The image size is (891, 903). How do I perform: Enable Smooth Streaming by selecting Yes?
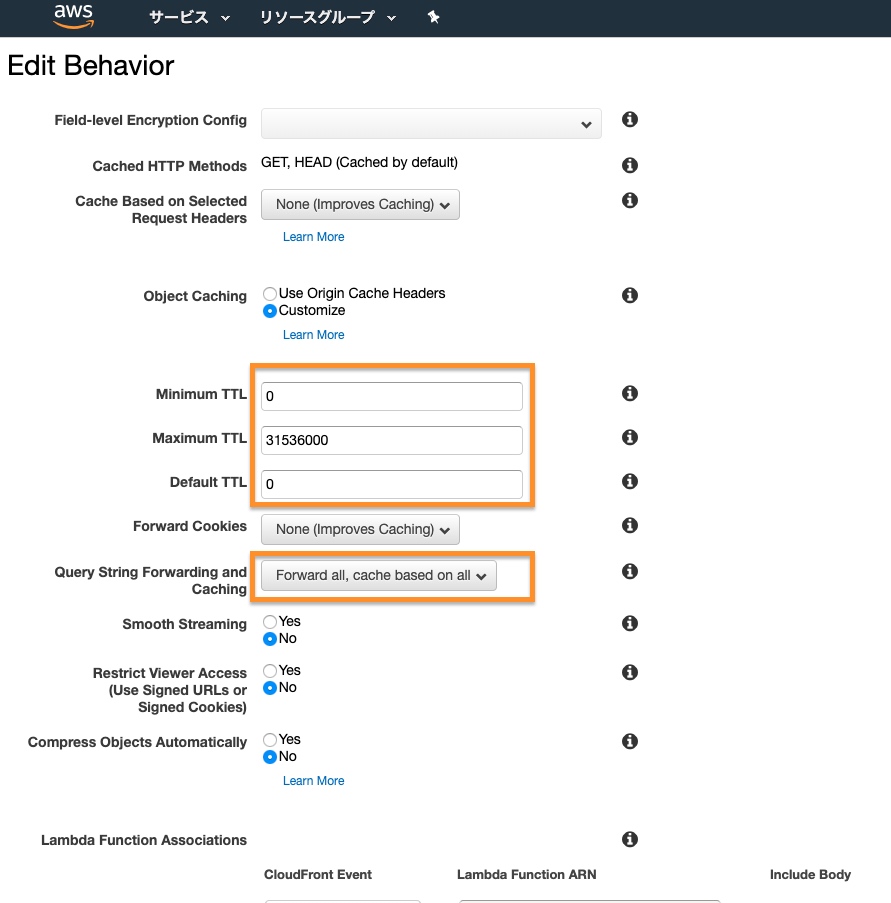(x=270, y=622)
